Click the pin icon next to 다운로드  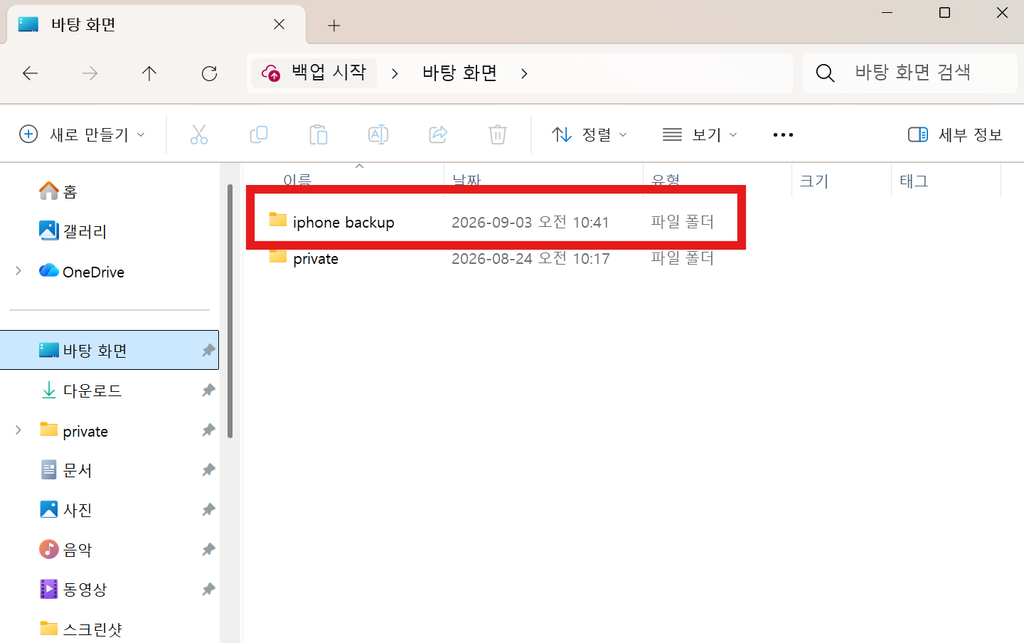pos(208,390)
